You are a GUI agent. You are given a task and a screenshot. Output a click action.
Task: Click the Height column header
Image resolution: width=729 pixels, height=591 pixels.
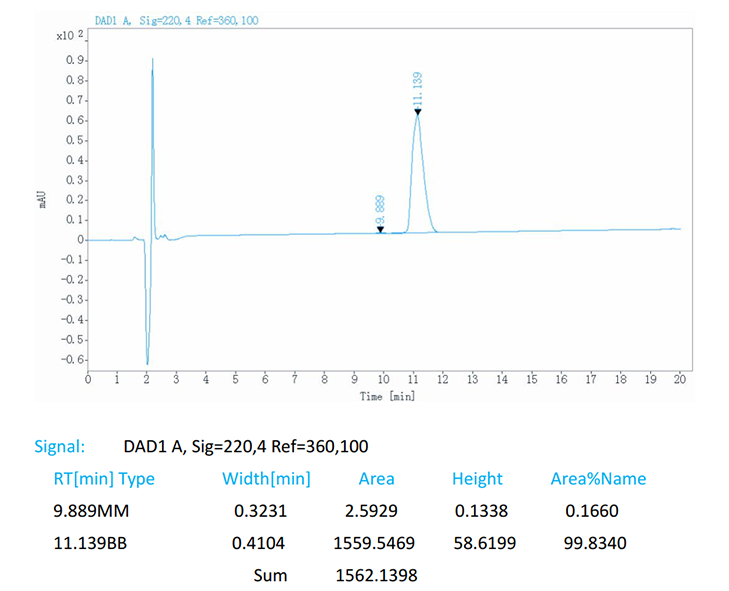tap(477, 478)
